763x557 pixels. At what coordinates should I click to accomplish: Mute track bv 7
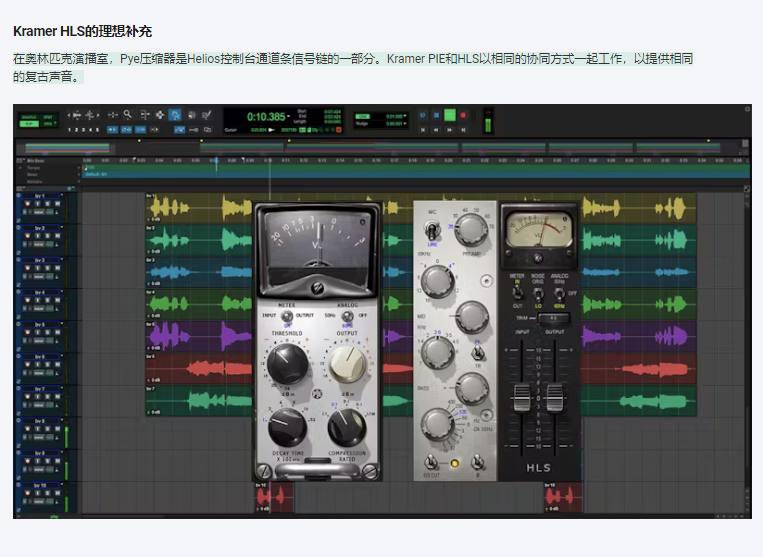pos(57,396)
